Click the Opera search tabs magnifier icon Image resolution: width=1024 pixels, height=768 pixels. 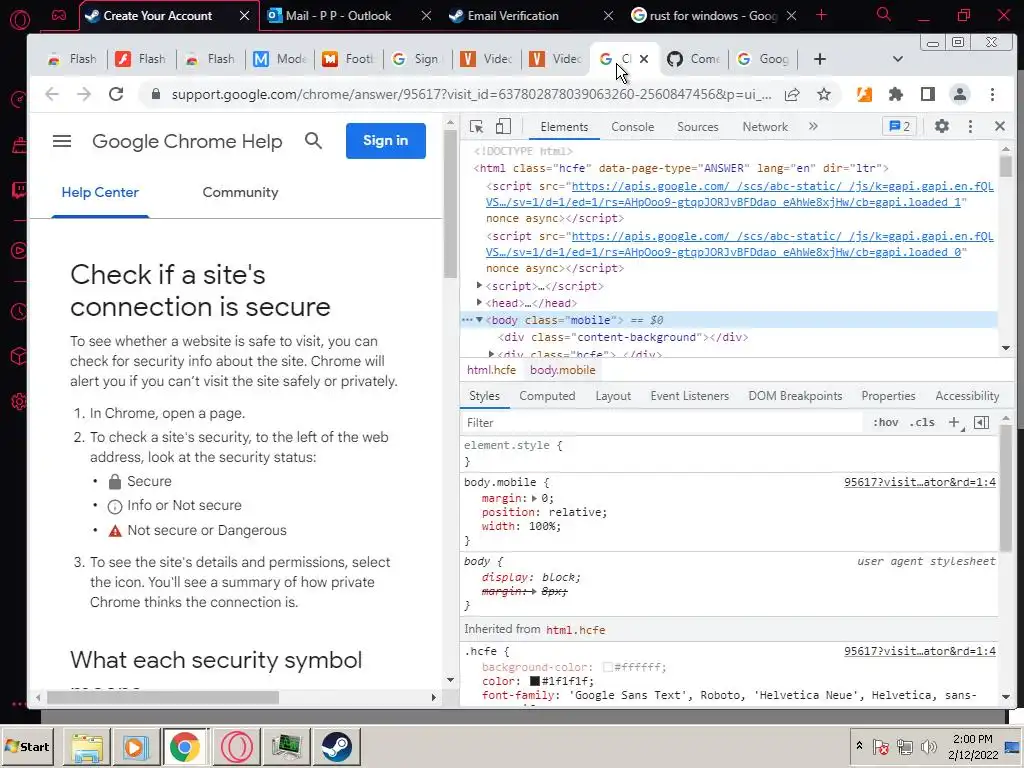pyautogui.click(x=884, y=14)
